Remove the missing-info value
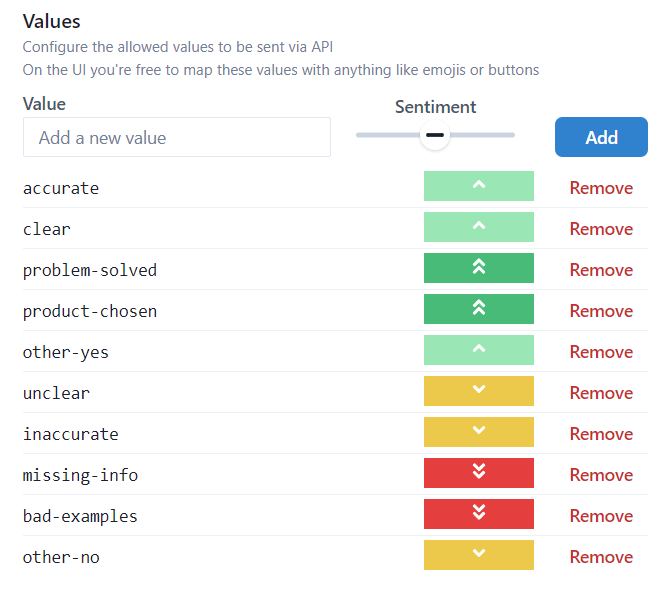The height and width of the screenshot is (591, 663). pos(601,475)
